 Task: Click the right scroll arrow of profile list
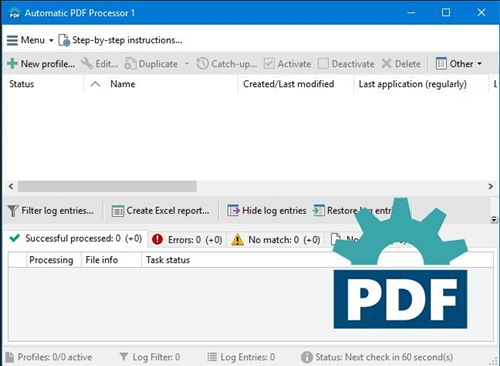tap(490, 186)
